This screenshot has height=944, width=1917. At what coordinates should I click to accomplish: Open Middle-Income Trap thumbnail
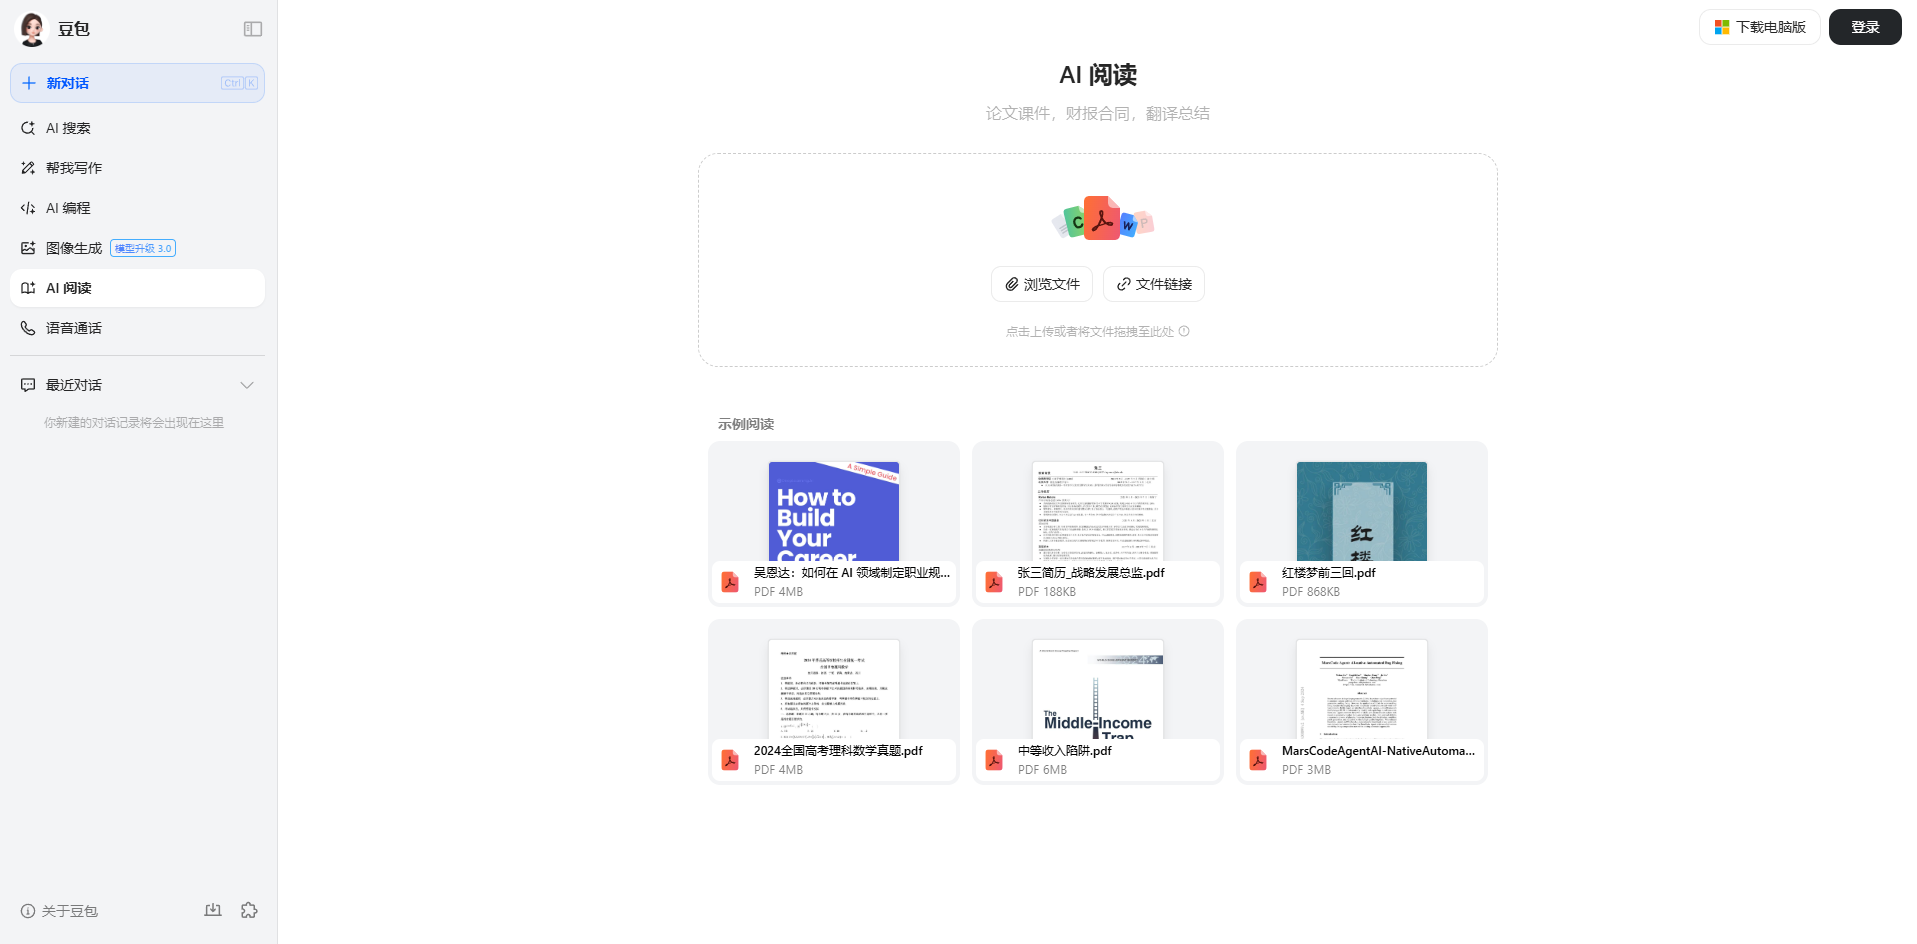click(x=1098, y=689)
